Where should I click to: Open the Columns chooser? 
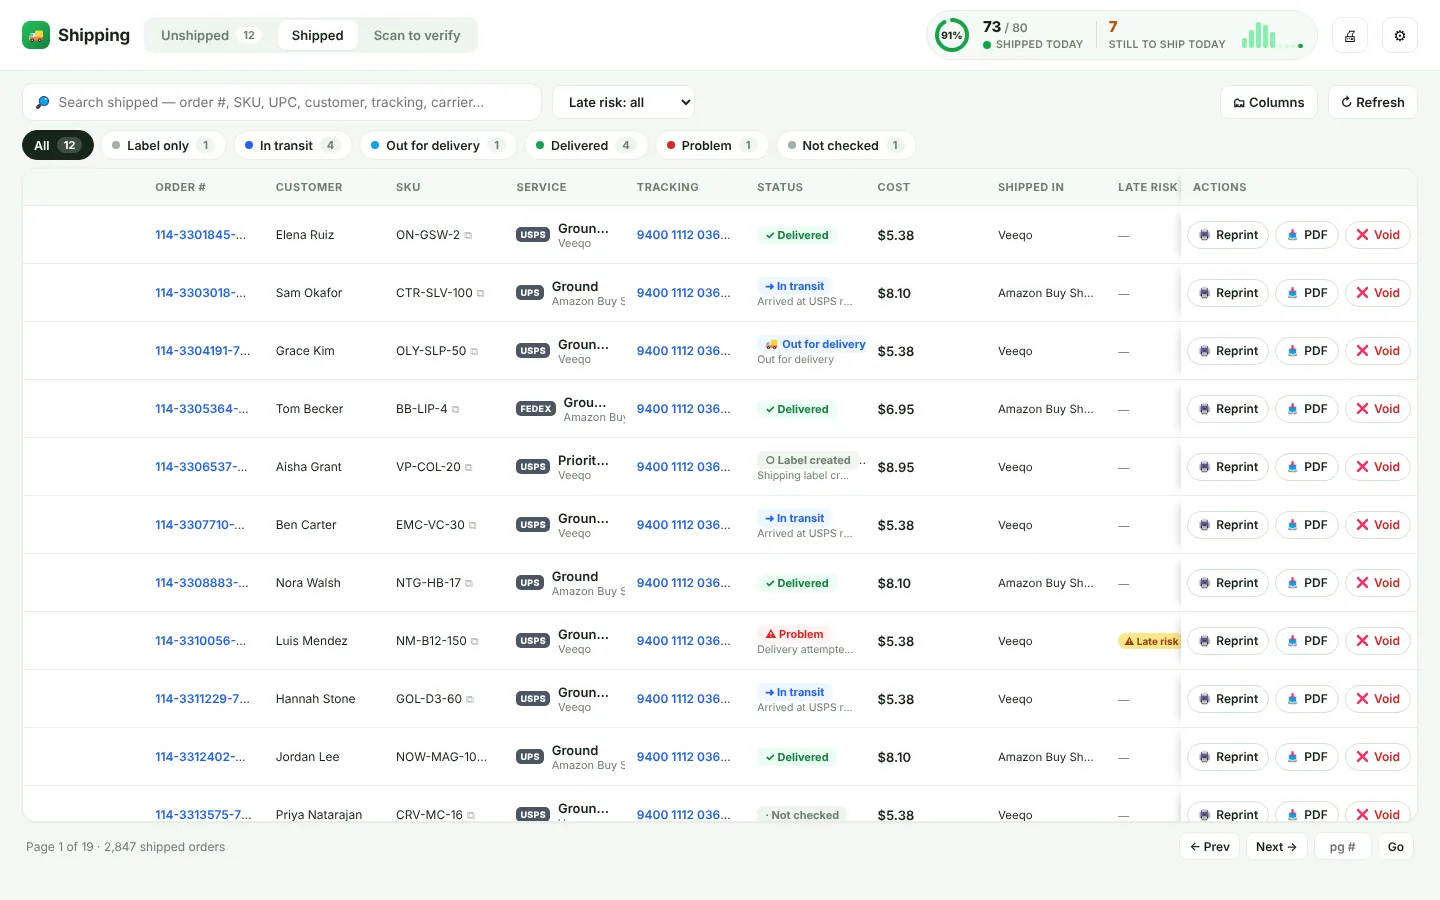pyautogui.click(x=1269, y=102)
